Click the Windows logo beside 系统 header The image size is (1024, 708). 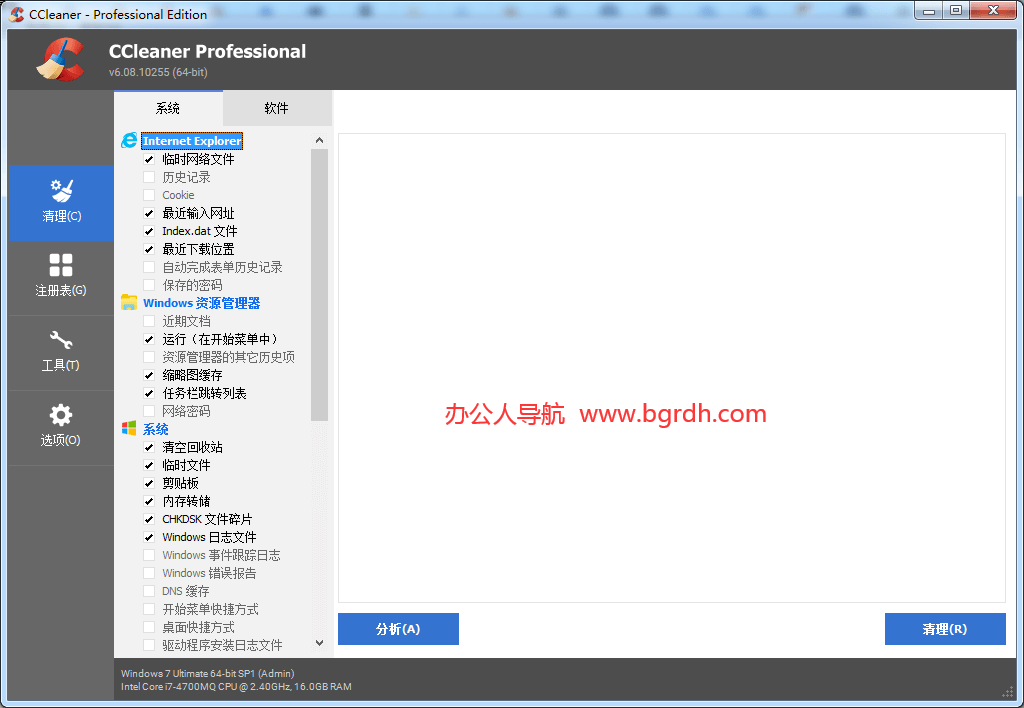pyautogui.click(x=129, y=428)
